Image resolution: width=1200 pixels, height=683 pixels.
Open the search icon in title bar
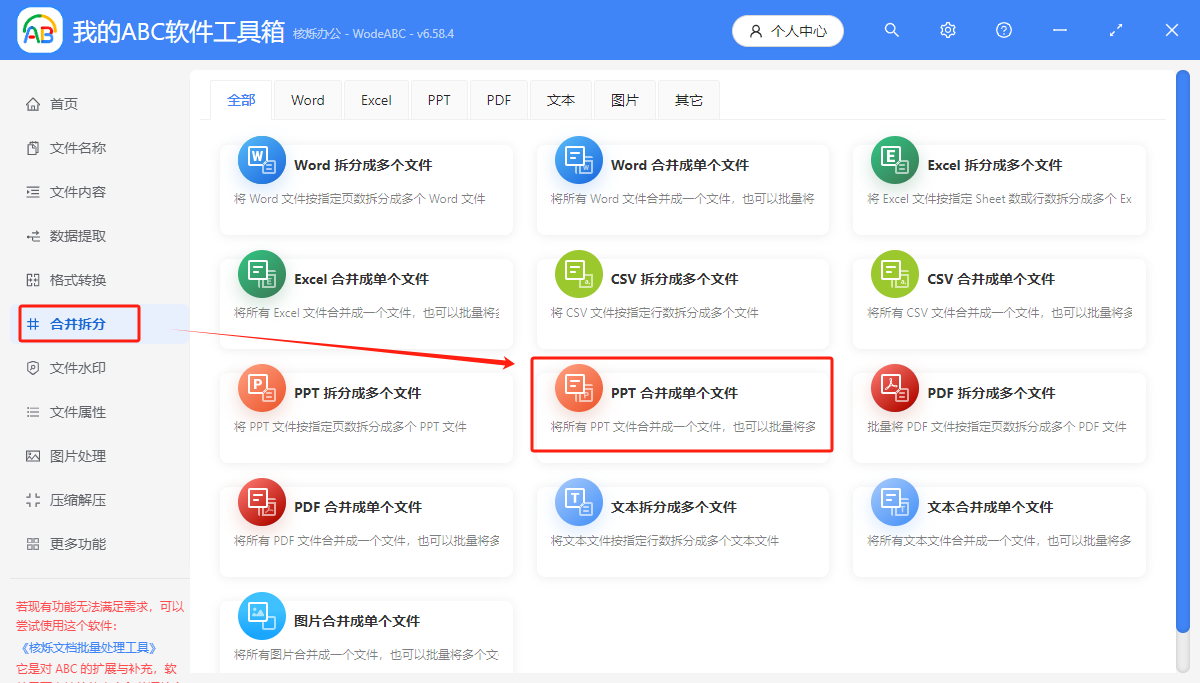tap(891, 30)
